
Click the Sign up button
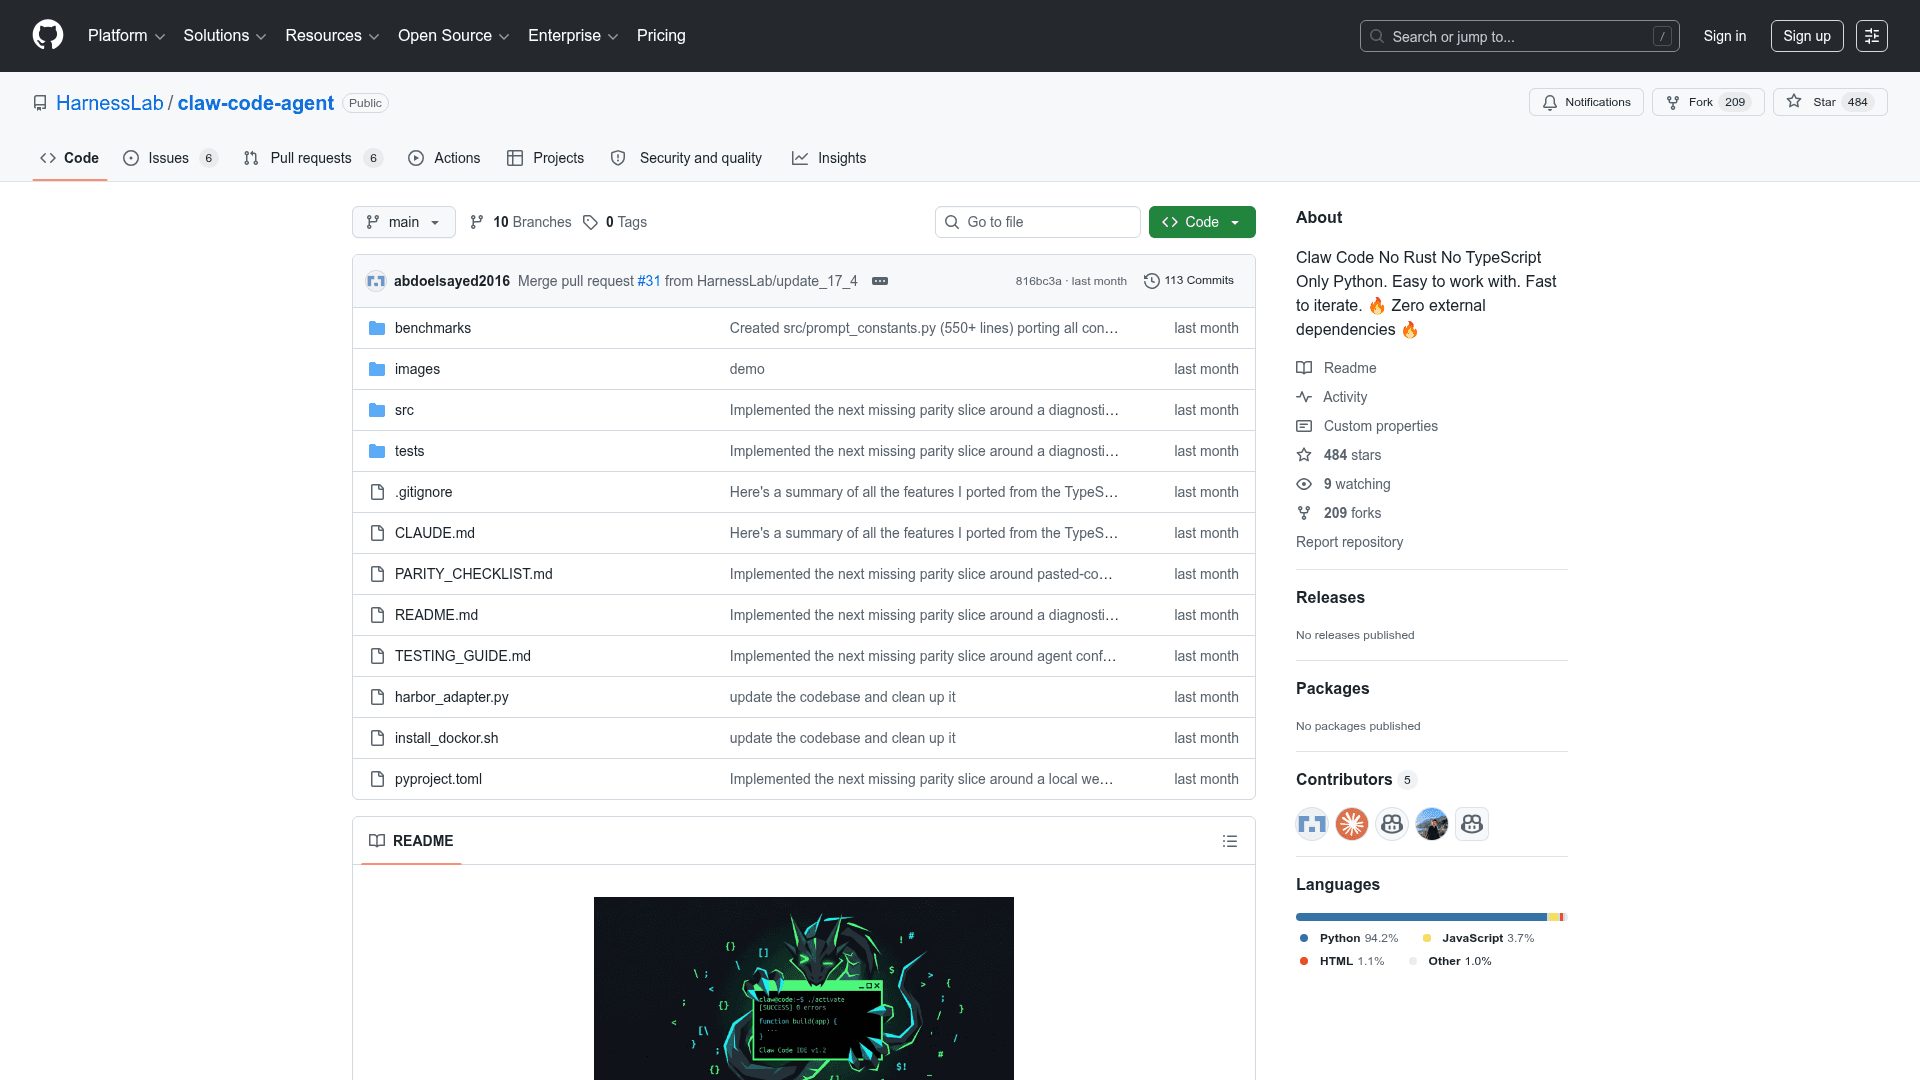tap(1807, 36)
